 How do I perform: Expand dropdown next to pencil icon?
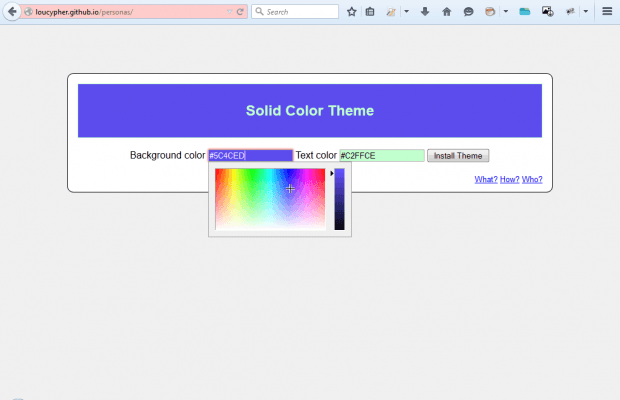pyautogui.click(x=406, y=11)
